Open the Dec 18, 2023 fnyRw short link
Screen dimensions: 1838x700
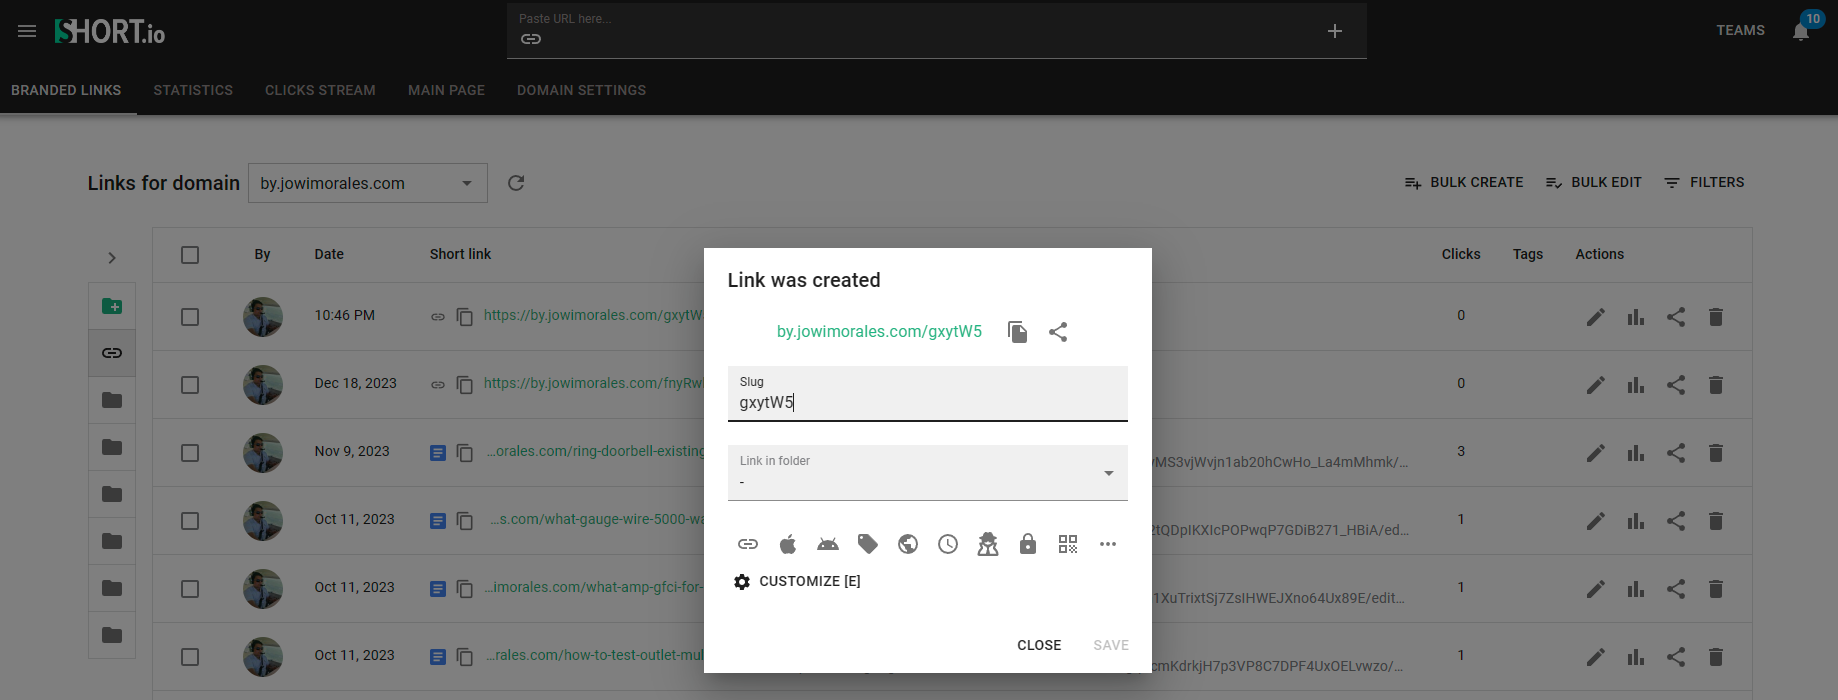pos(593,384)
